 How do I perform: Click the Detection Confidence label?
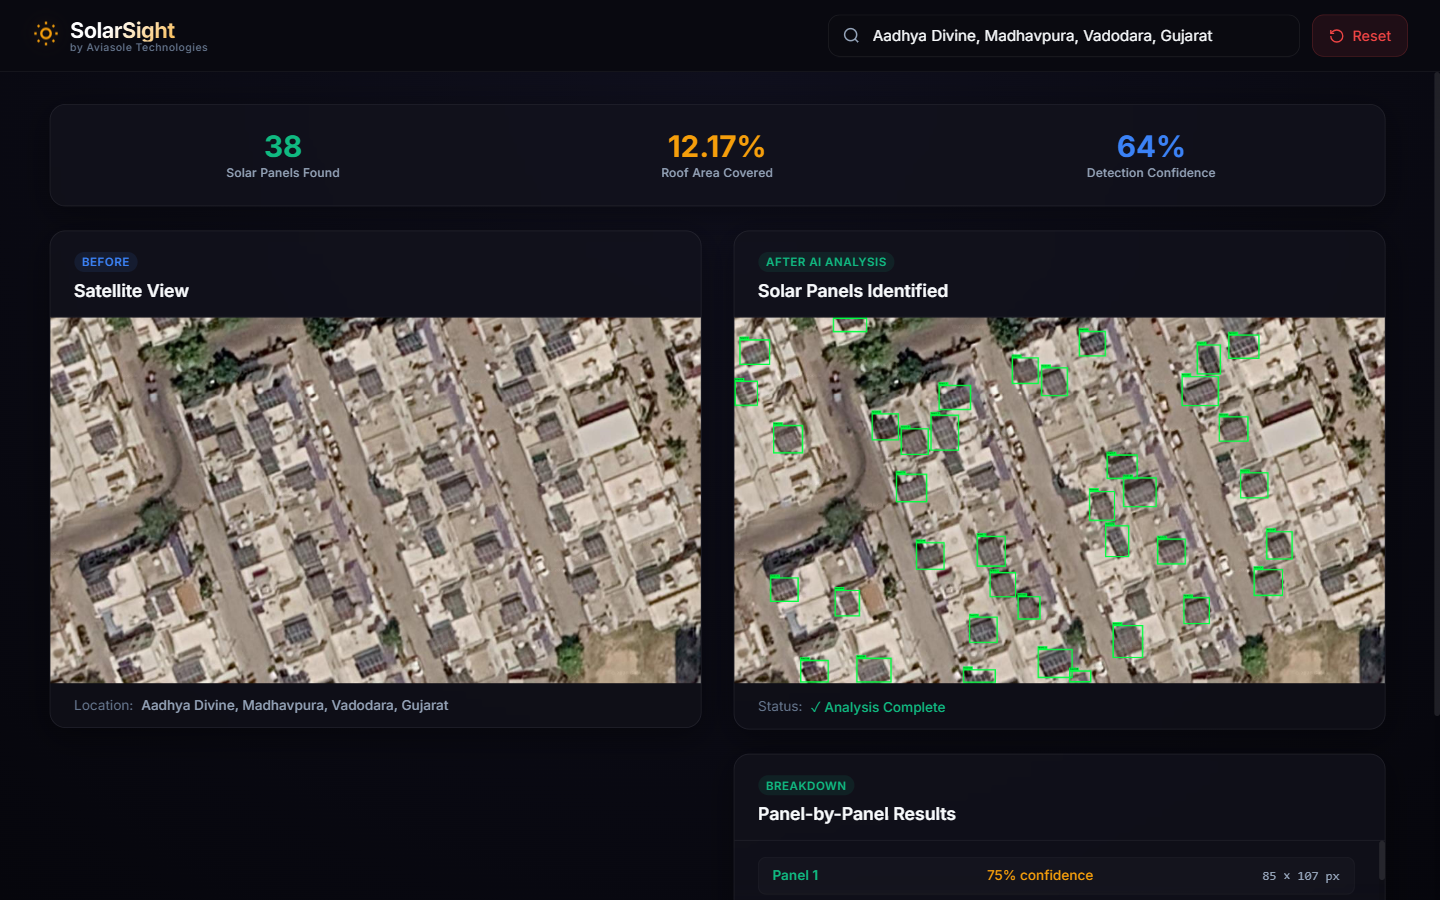click(1150, 173)
